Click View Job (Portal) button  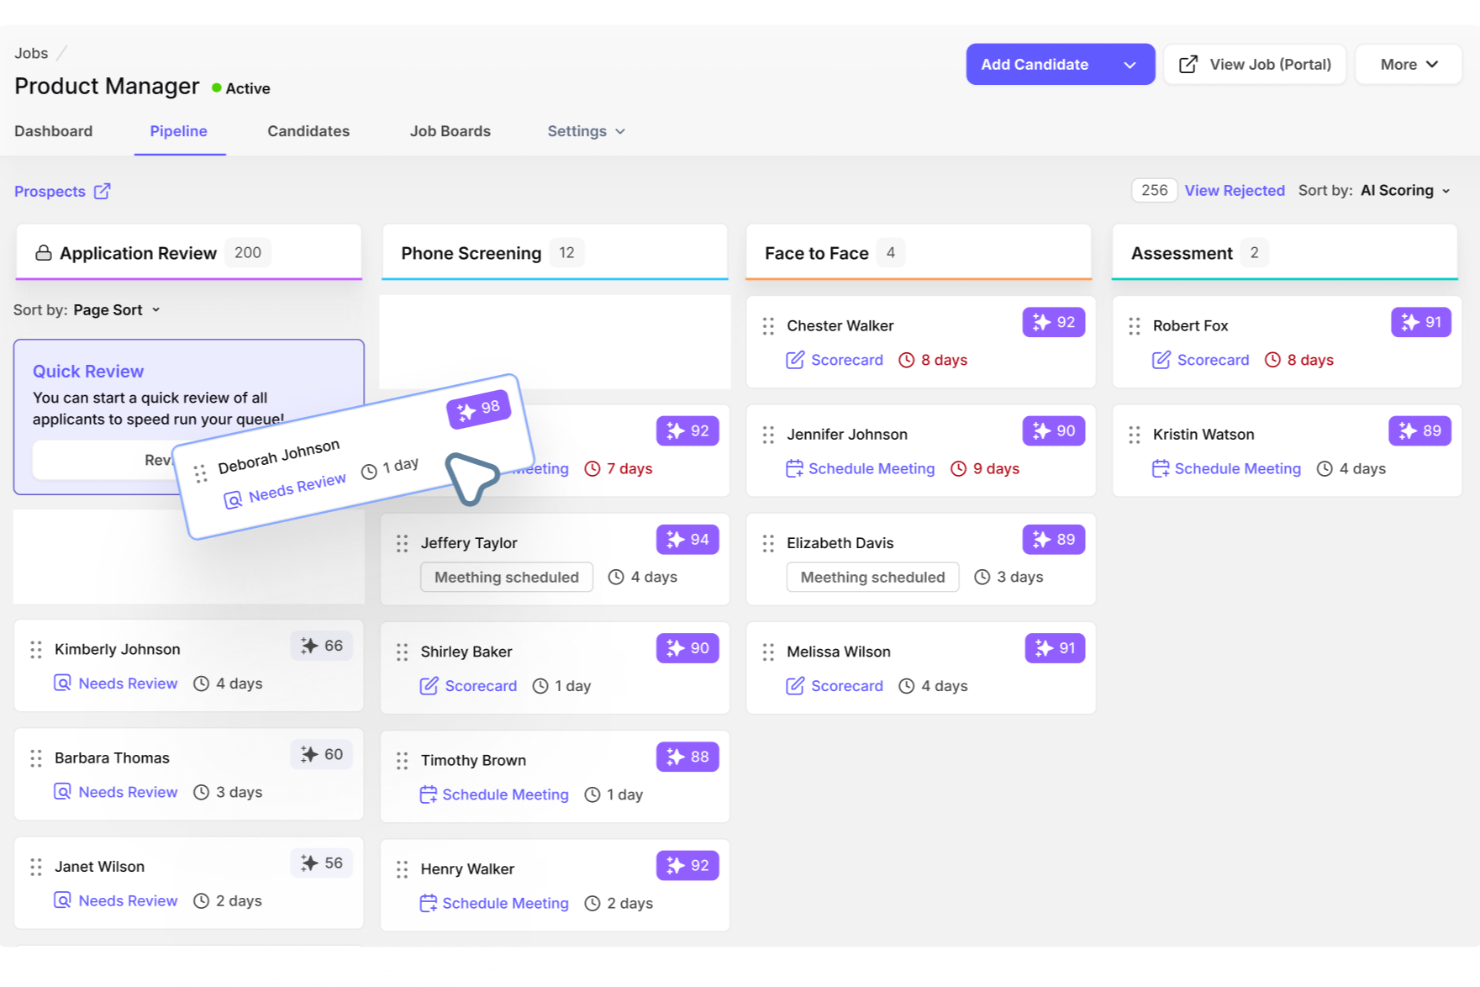click(x=1255, y=64)
